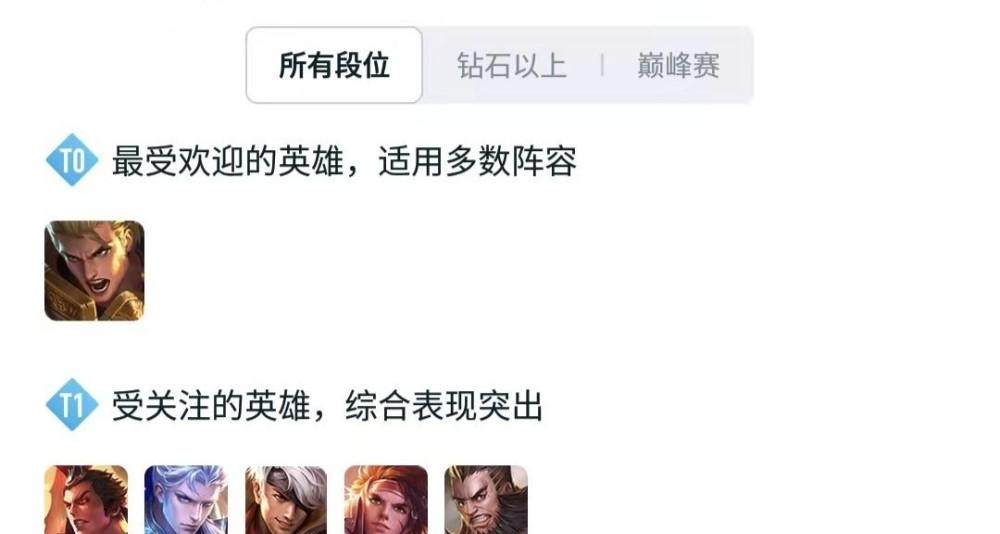Image resolution: width=1000 pixels, height=534 pixels.
Task: View the only hero listed under T0
Action: pos(94,271)
